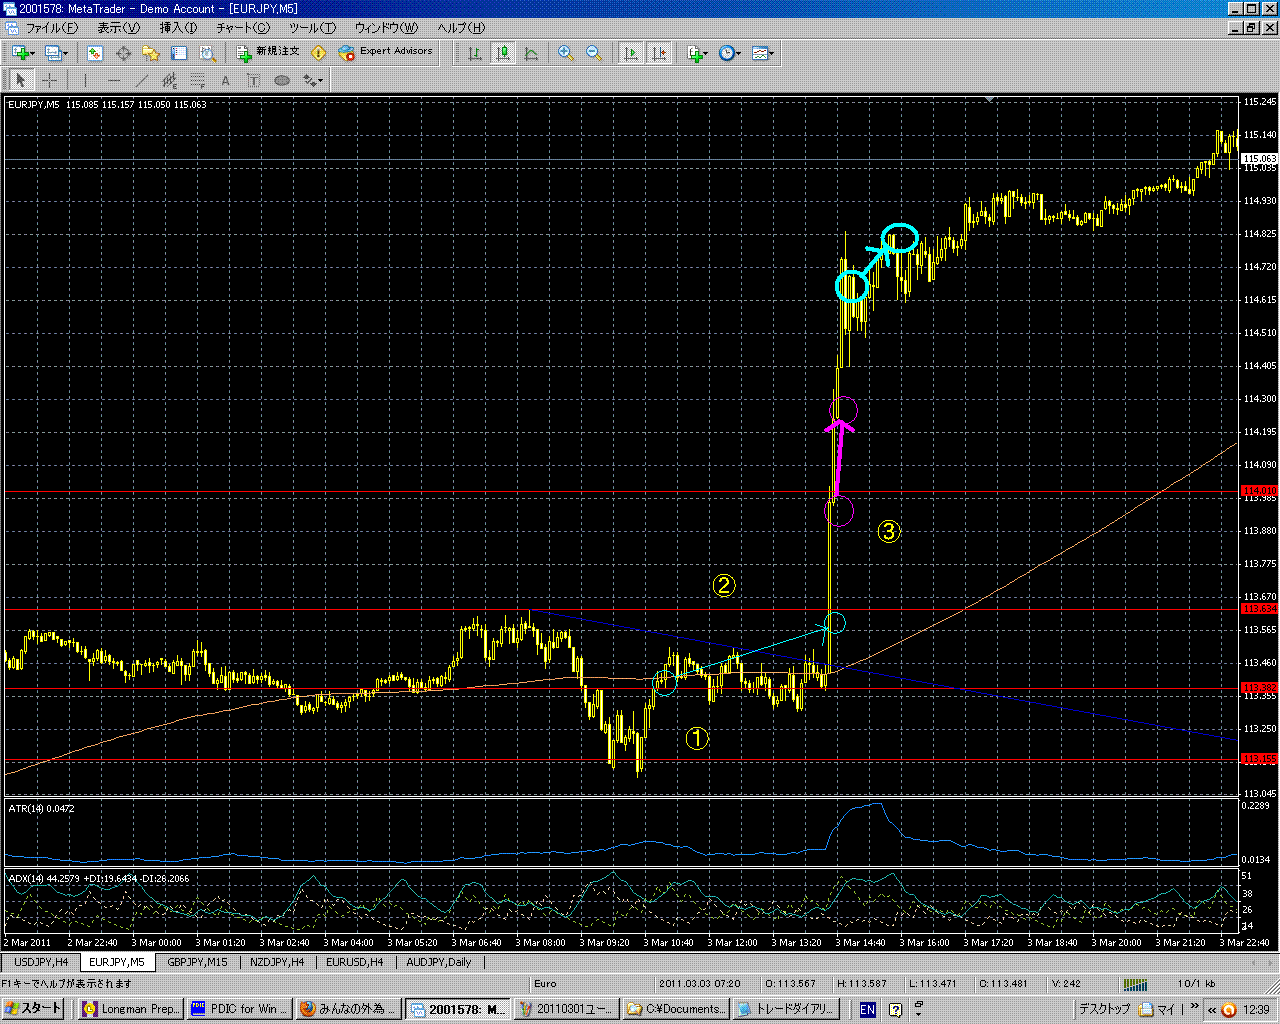Click the Zoom In magnifier icon
The height and width of the screenshot is (1024, 1280).
coord(566,53)
